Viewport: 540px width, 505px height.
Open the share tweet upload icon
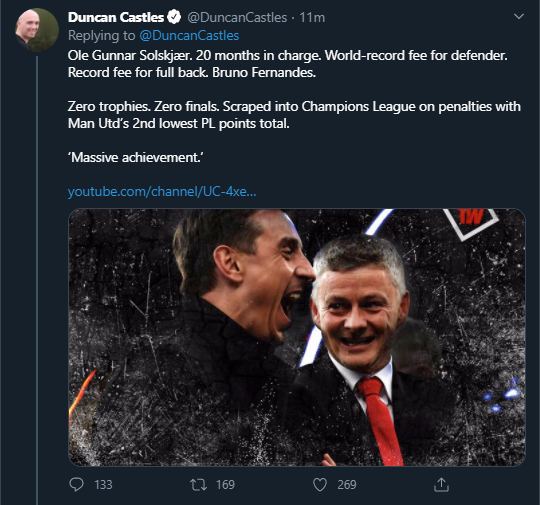coord(441,484)
